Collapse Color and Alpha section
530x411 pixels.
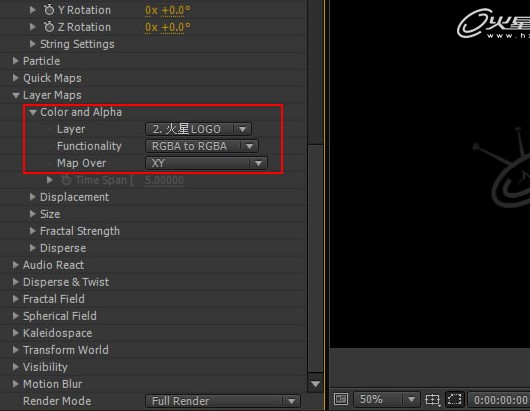33,112
